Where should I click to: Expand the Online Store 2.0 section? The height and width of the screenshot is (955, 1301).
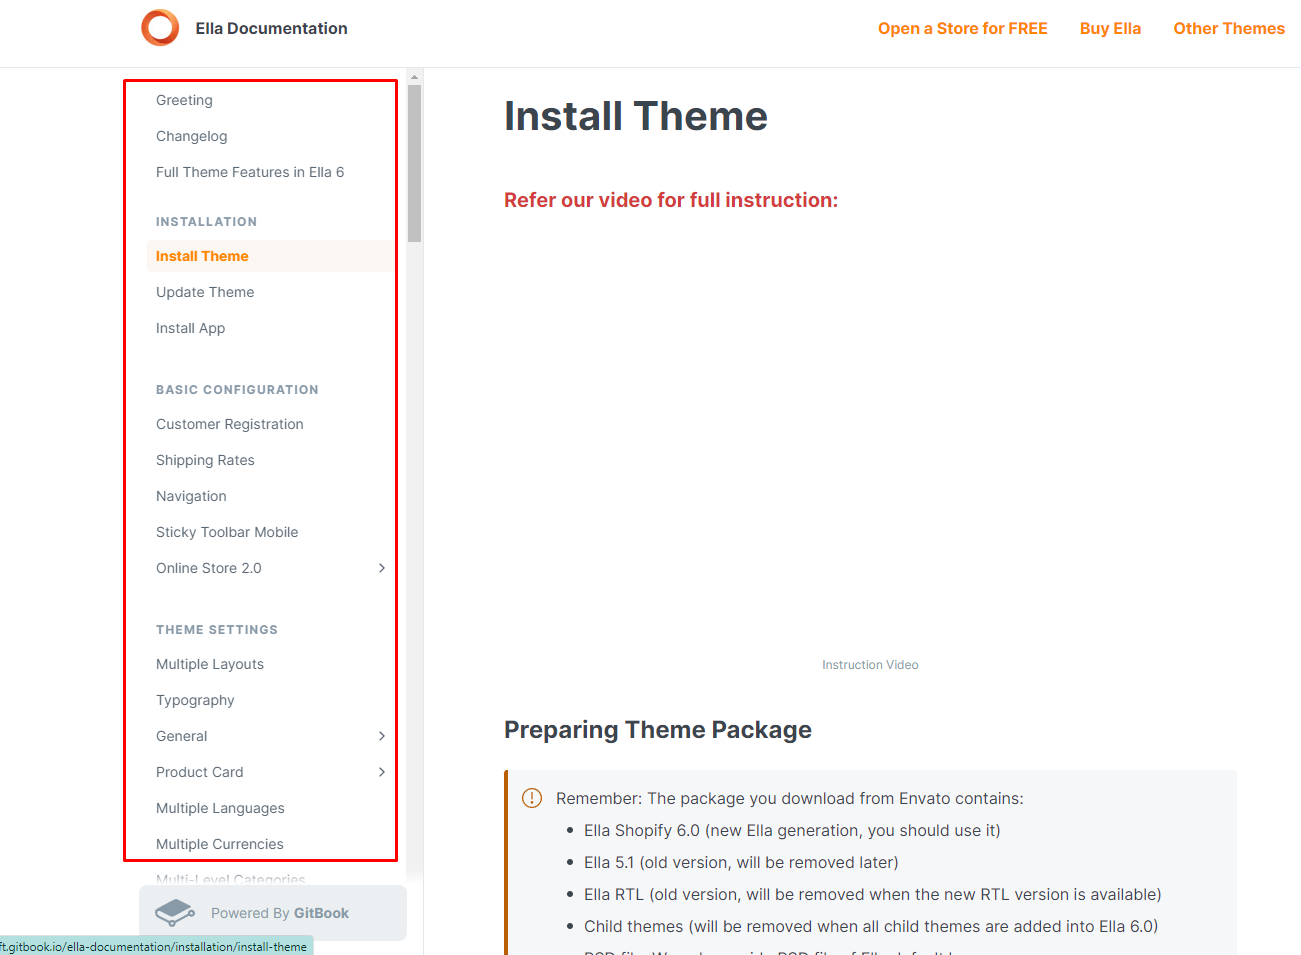click(382, 568)
